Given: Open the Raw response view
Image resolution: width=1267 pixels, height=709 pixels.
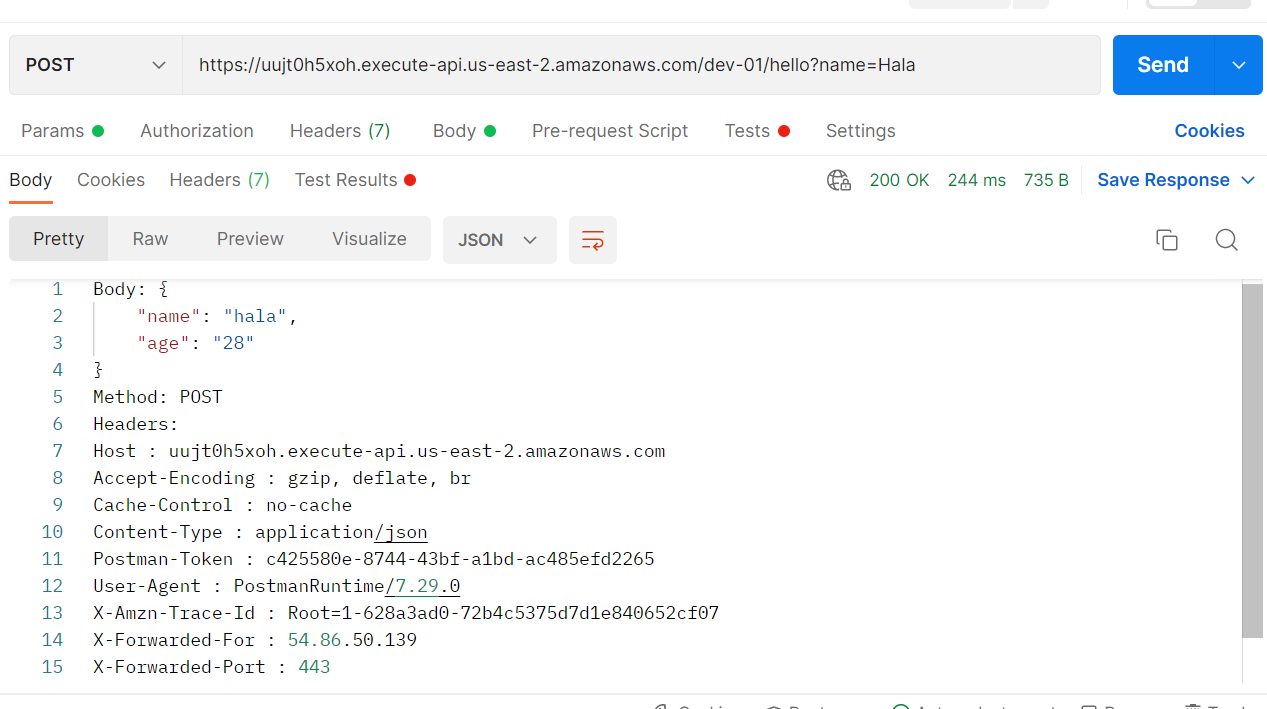Looking at the screenshot, I should (150, 239).
